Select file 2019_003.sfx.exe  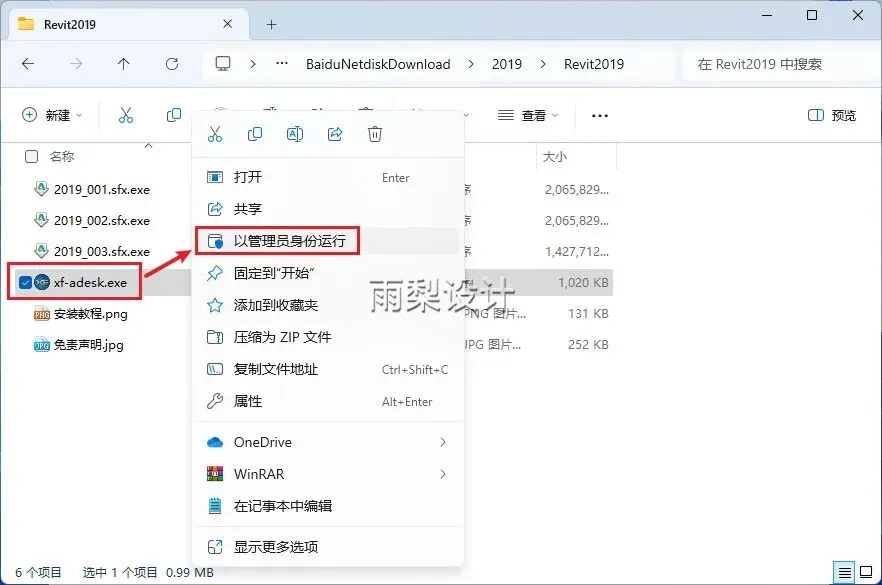[x=102, y=251]
